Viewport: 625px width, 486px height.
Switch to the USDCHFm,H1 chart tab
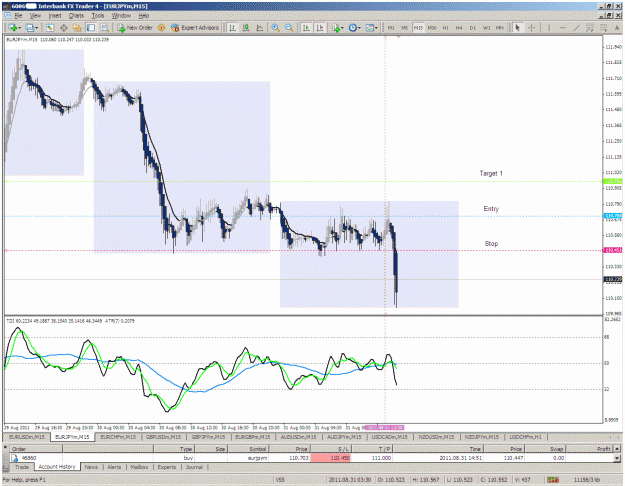pyautogui.click(x=525, y=437)
